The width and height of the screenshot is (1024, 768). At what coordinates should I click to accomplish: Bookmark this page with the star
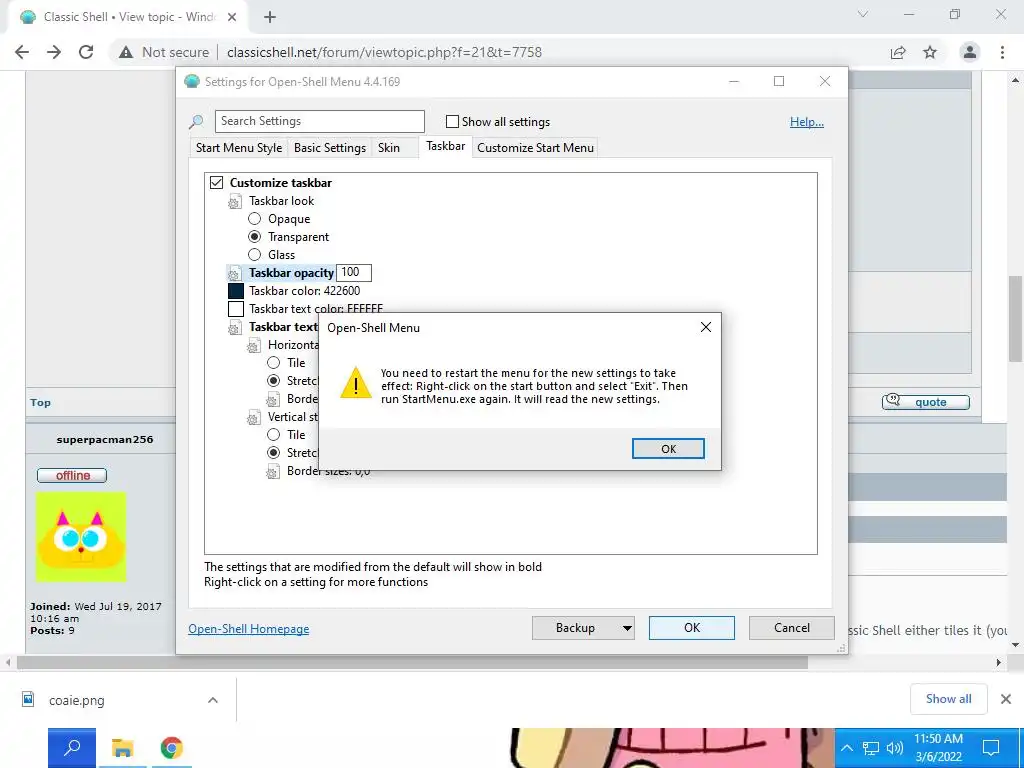pyautogui.click(x=930, y=52)
